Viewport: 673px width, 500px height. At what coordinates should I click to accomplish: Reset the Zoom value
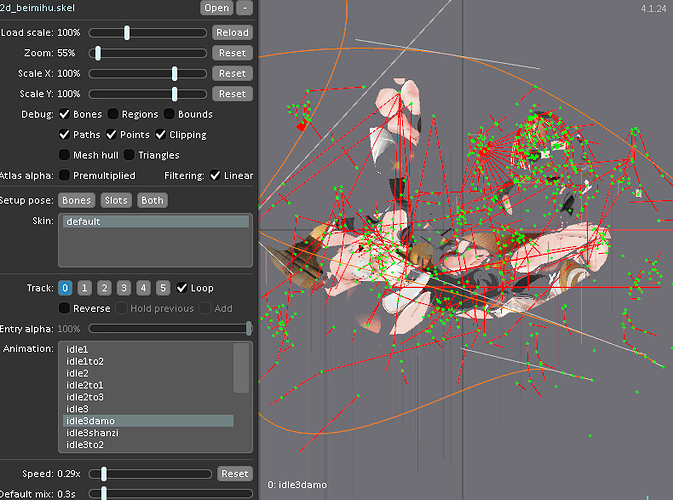coord(232,53)
